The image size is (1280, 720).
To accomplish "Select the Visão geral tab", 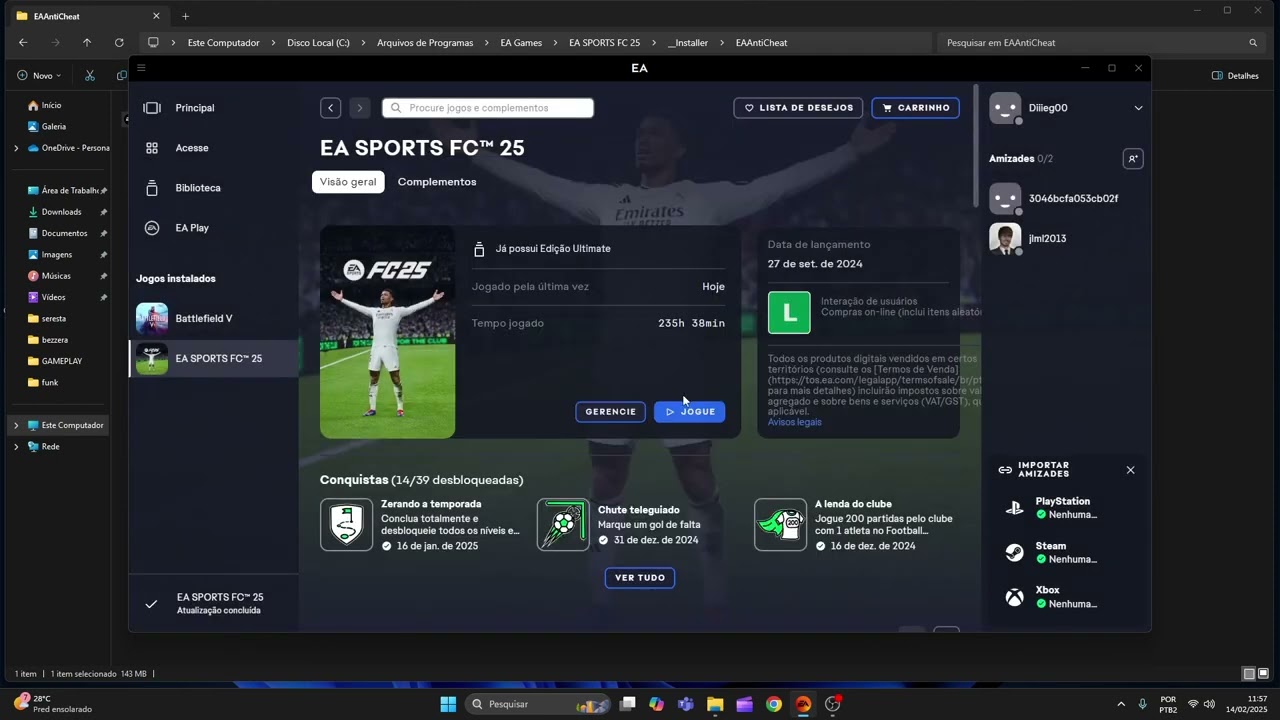I will [x=348, y=182].
